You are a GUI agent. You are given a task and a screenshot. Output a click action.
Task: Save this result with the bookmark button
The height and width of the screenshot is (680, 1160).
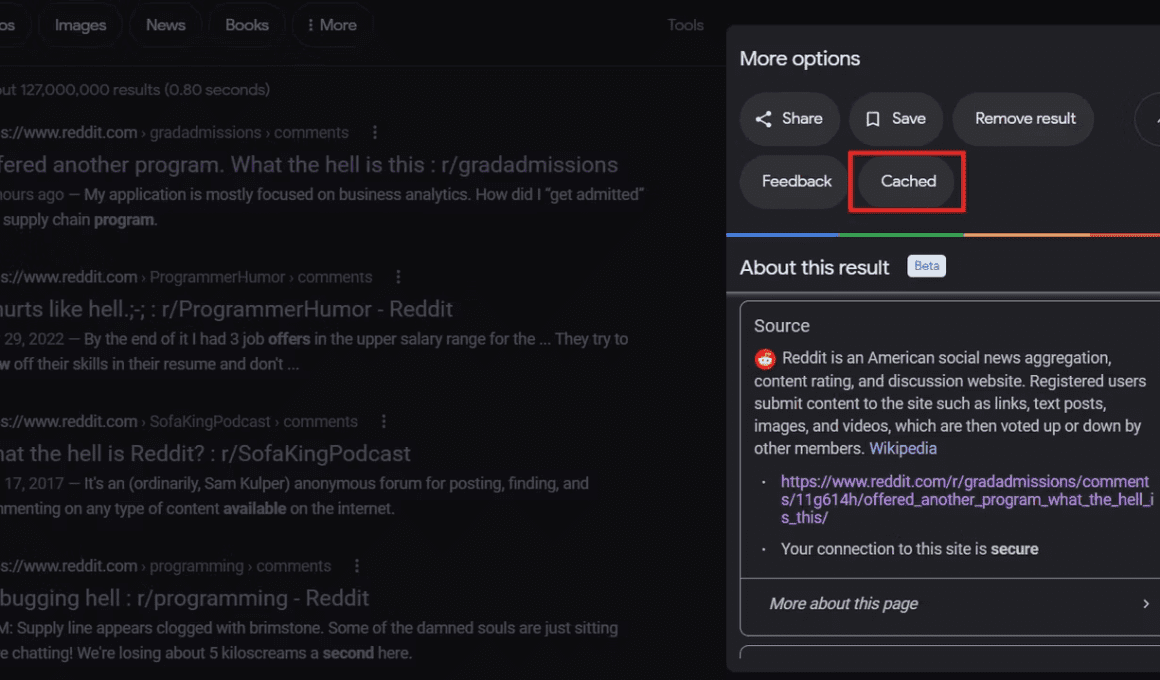896,118
